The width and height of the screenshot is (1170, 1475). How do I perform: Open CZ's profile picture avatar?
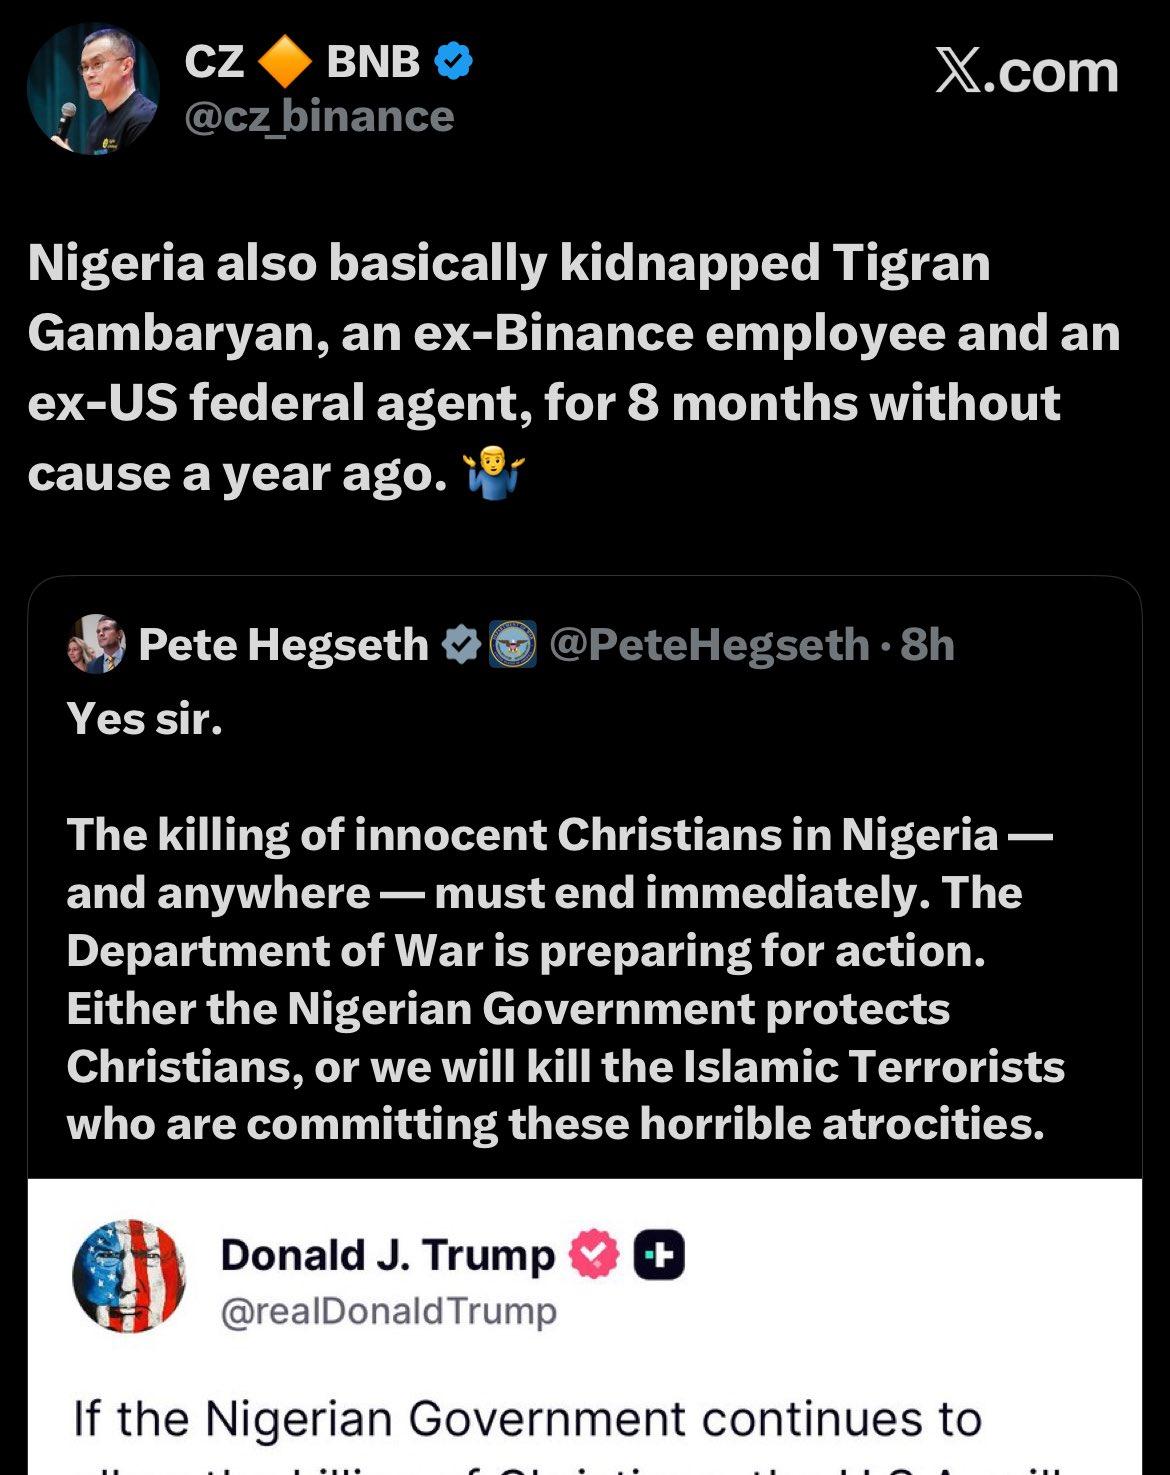pyautogui.click(x=93, y=89)
